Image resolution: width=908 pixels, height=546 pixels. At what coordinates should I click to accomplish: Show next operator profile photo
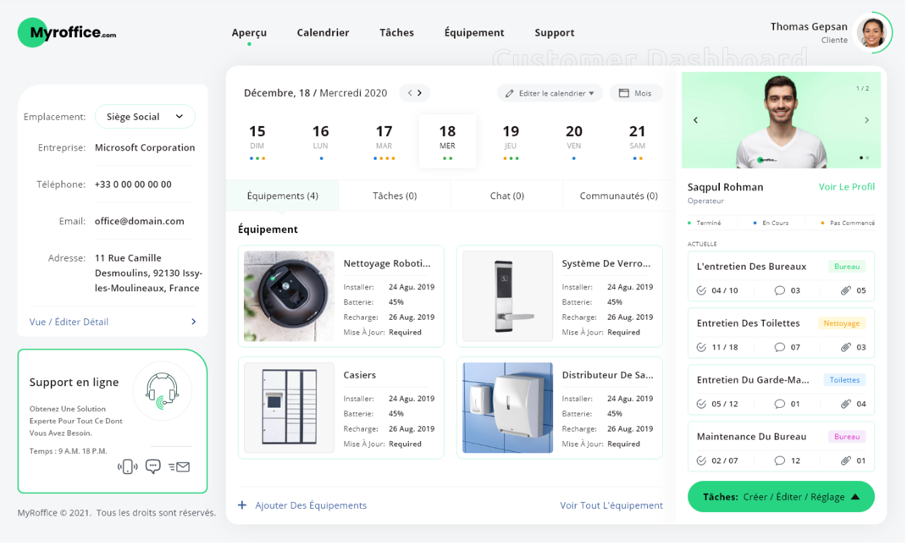tap(867, 120)
